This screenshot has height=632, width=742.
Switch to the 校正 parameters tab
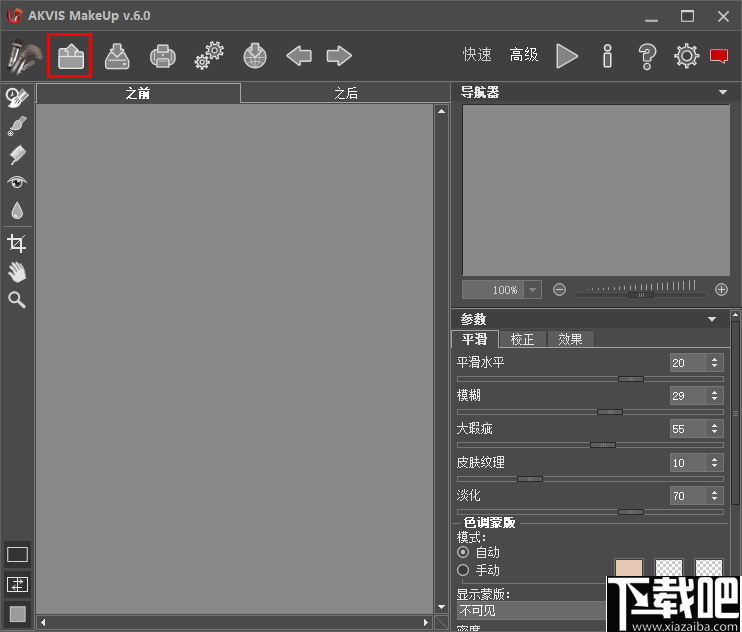[x=522, y=339]
